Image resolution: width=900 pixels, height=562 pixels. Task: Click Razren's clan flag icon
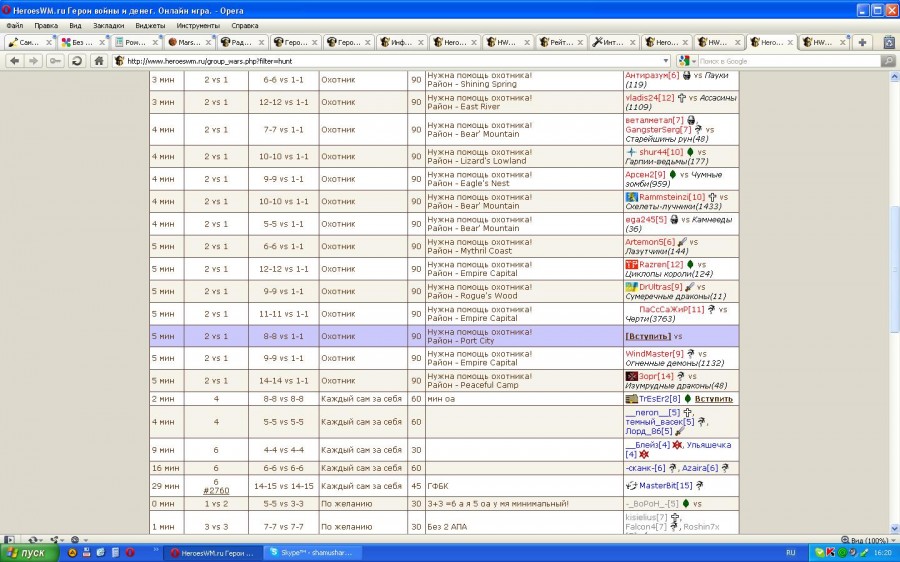631,265
